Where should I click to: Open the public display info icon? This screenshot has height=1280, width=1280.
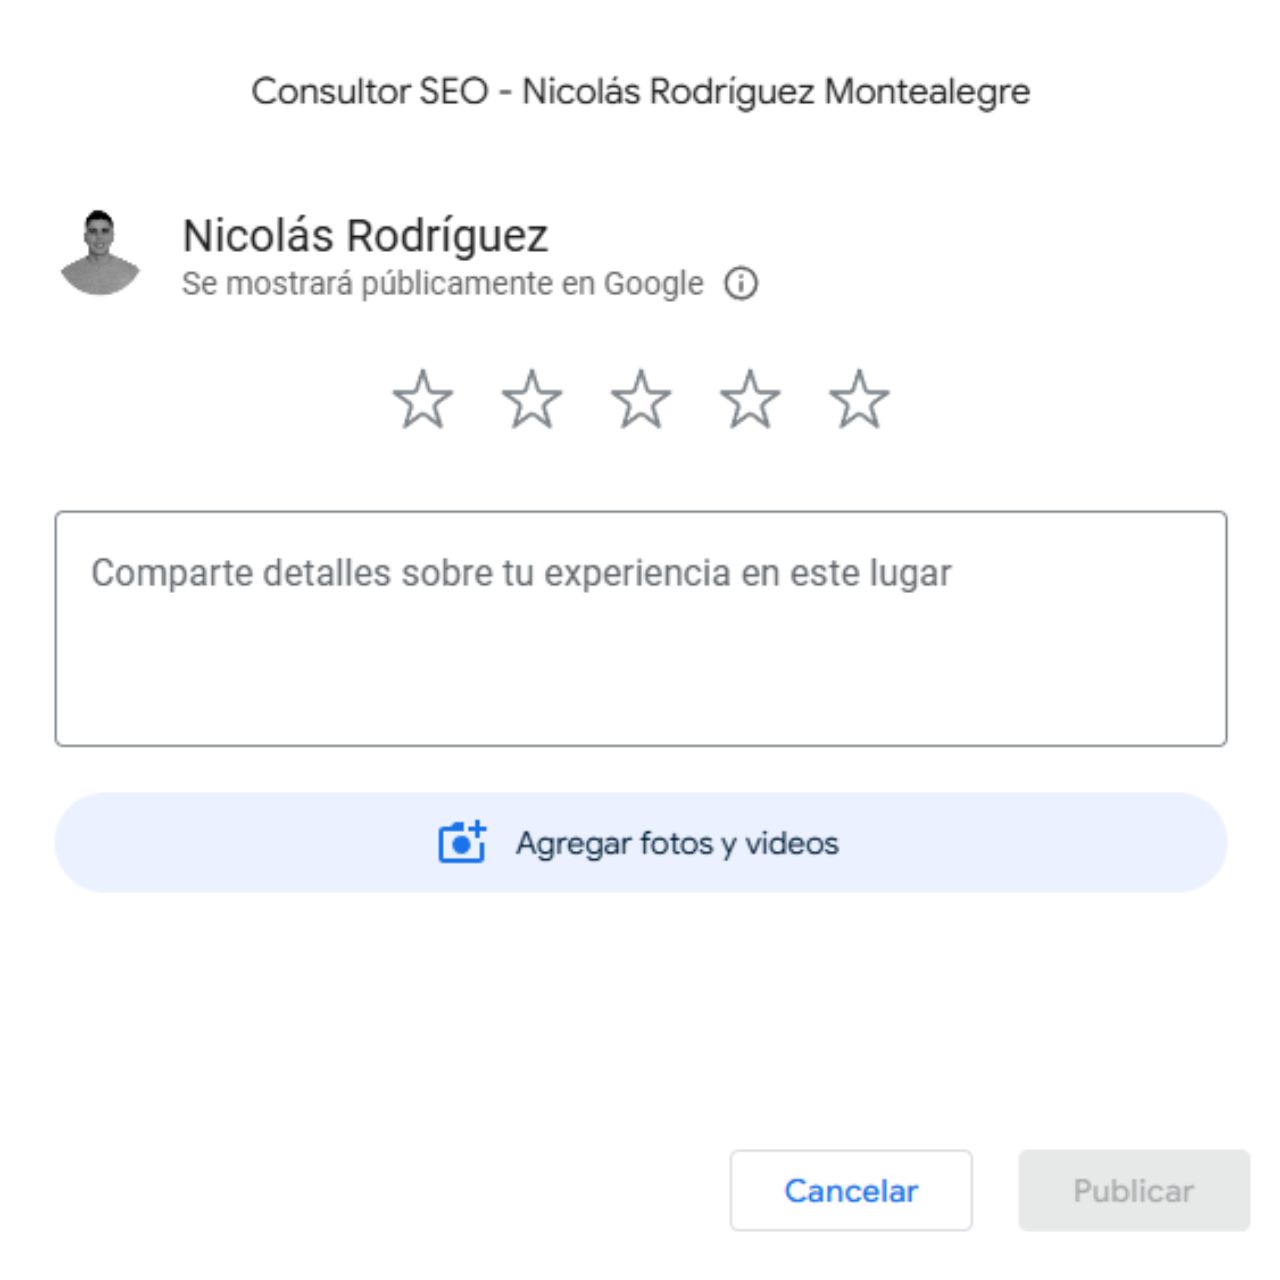[x=741, y=284]
